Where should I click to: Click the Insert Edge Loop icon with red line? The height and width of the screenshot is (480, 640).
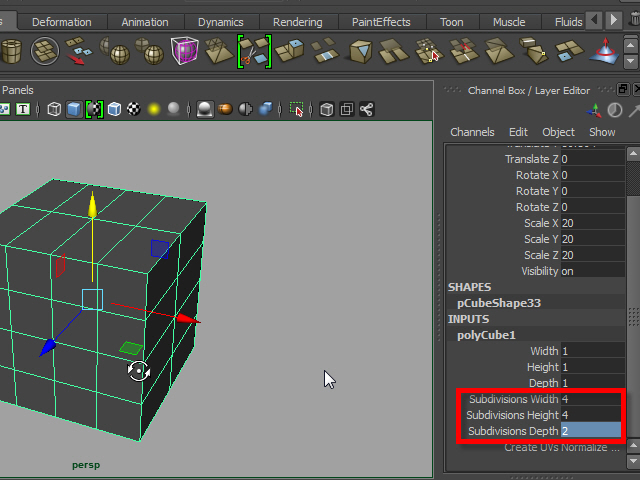coord(464,51)
